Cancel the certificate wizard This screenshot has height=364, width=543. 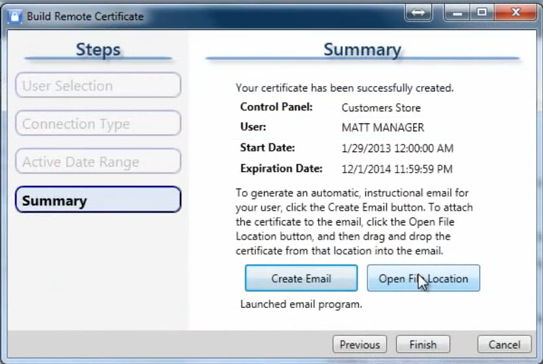[x=504, y=344]
